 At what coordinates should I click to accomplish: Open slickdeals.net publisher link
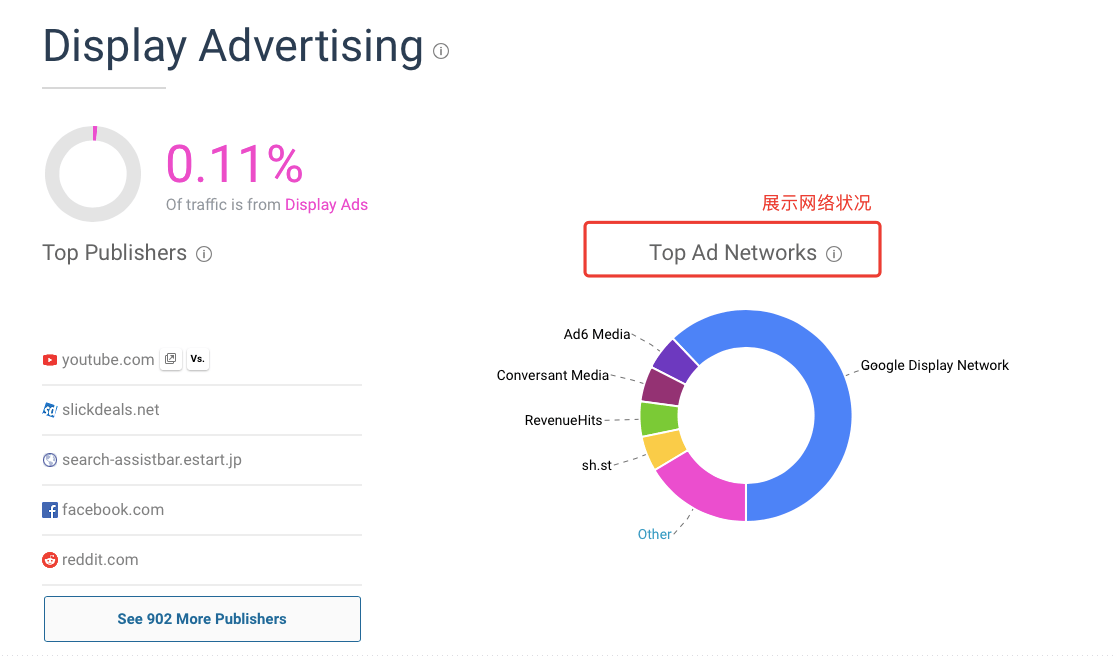110,409
